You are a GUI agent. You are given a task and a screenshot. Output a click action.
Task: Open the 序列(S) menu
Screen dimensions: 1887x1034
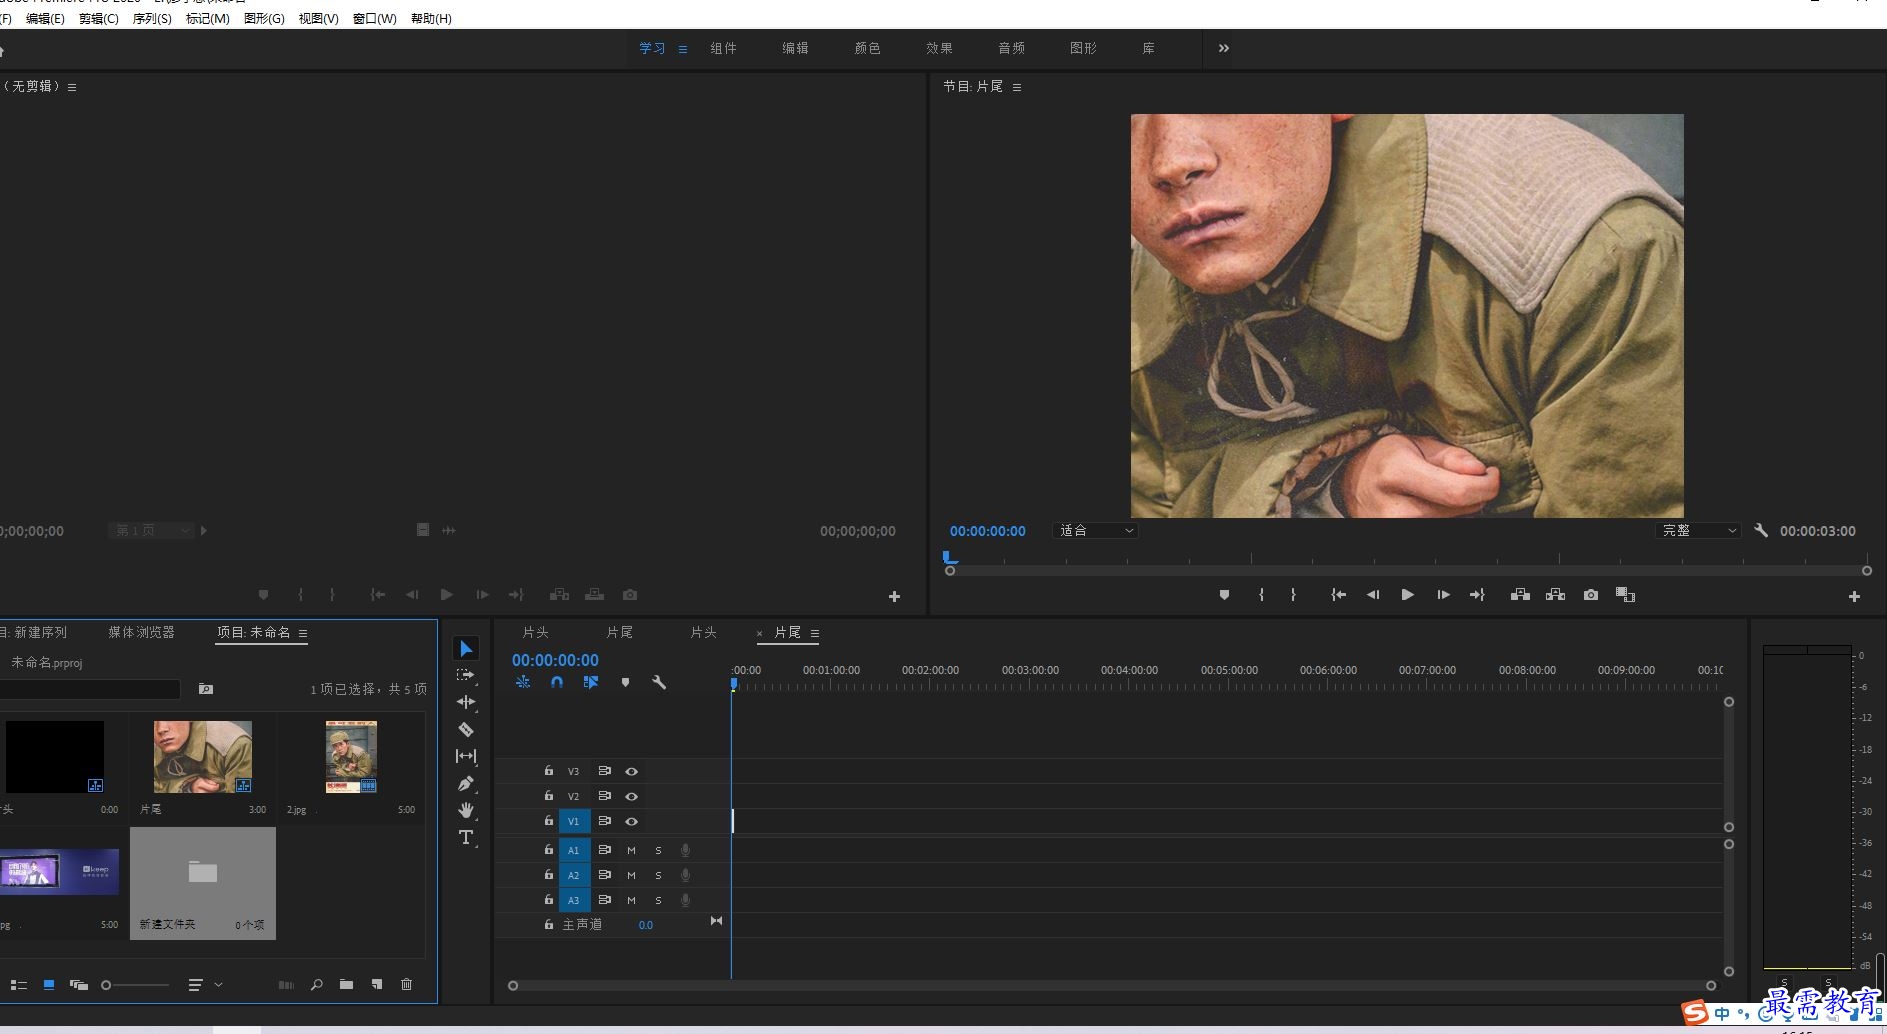(x=152, y=18)
